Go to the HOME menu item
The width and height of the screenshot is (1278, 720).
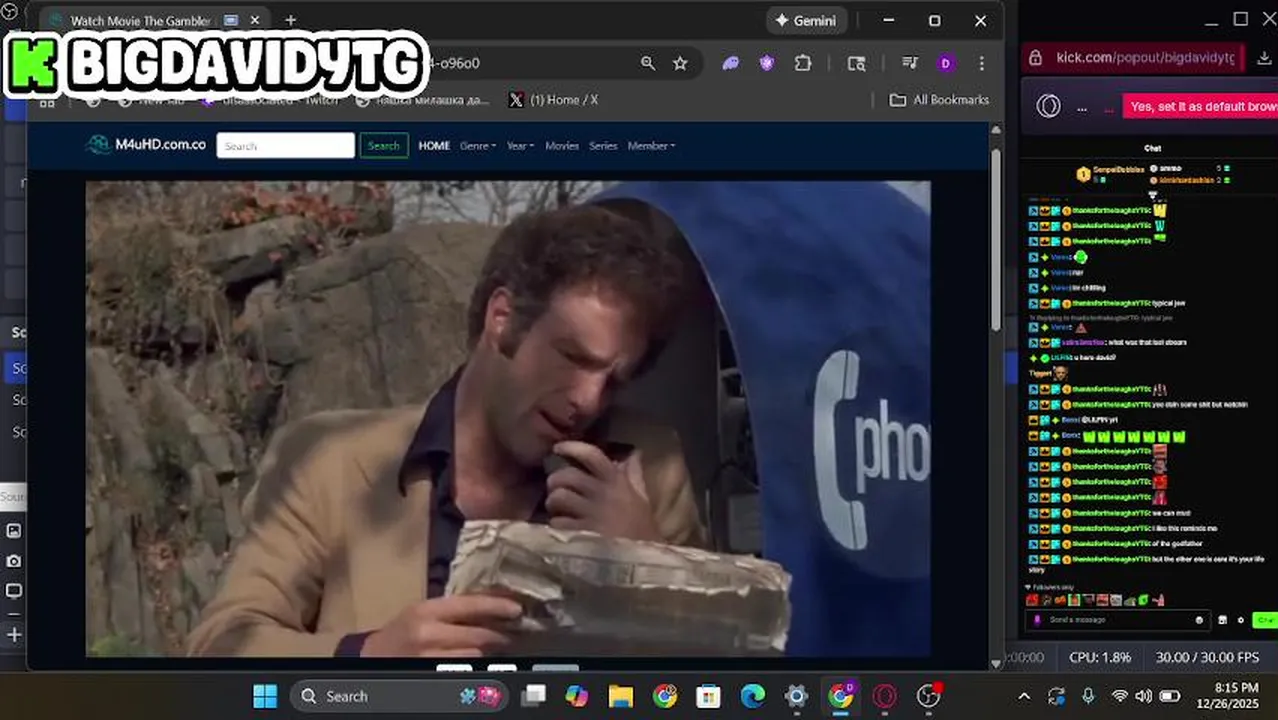[x=434, y=145]
